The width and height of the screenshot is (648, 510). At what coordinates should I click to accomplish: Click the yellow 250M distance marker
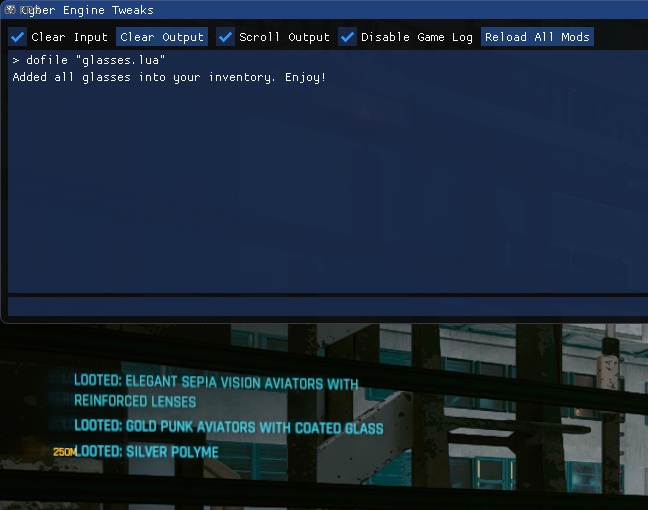pyautogui.click(x=64, y=453)
